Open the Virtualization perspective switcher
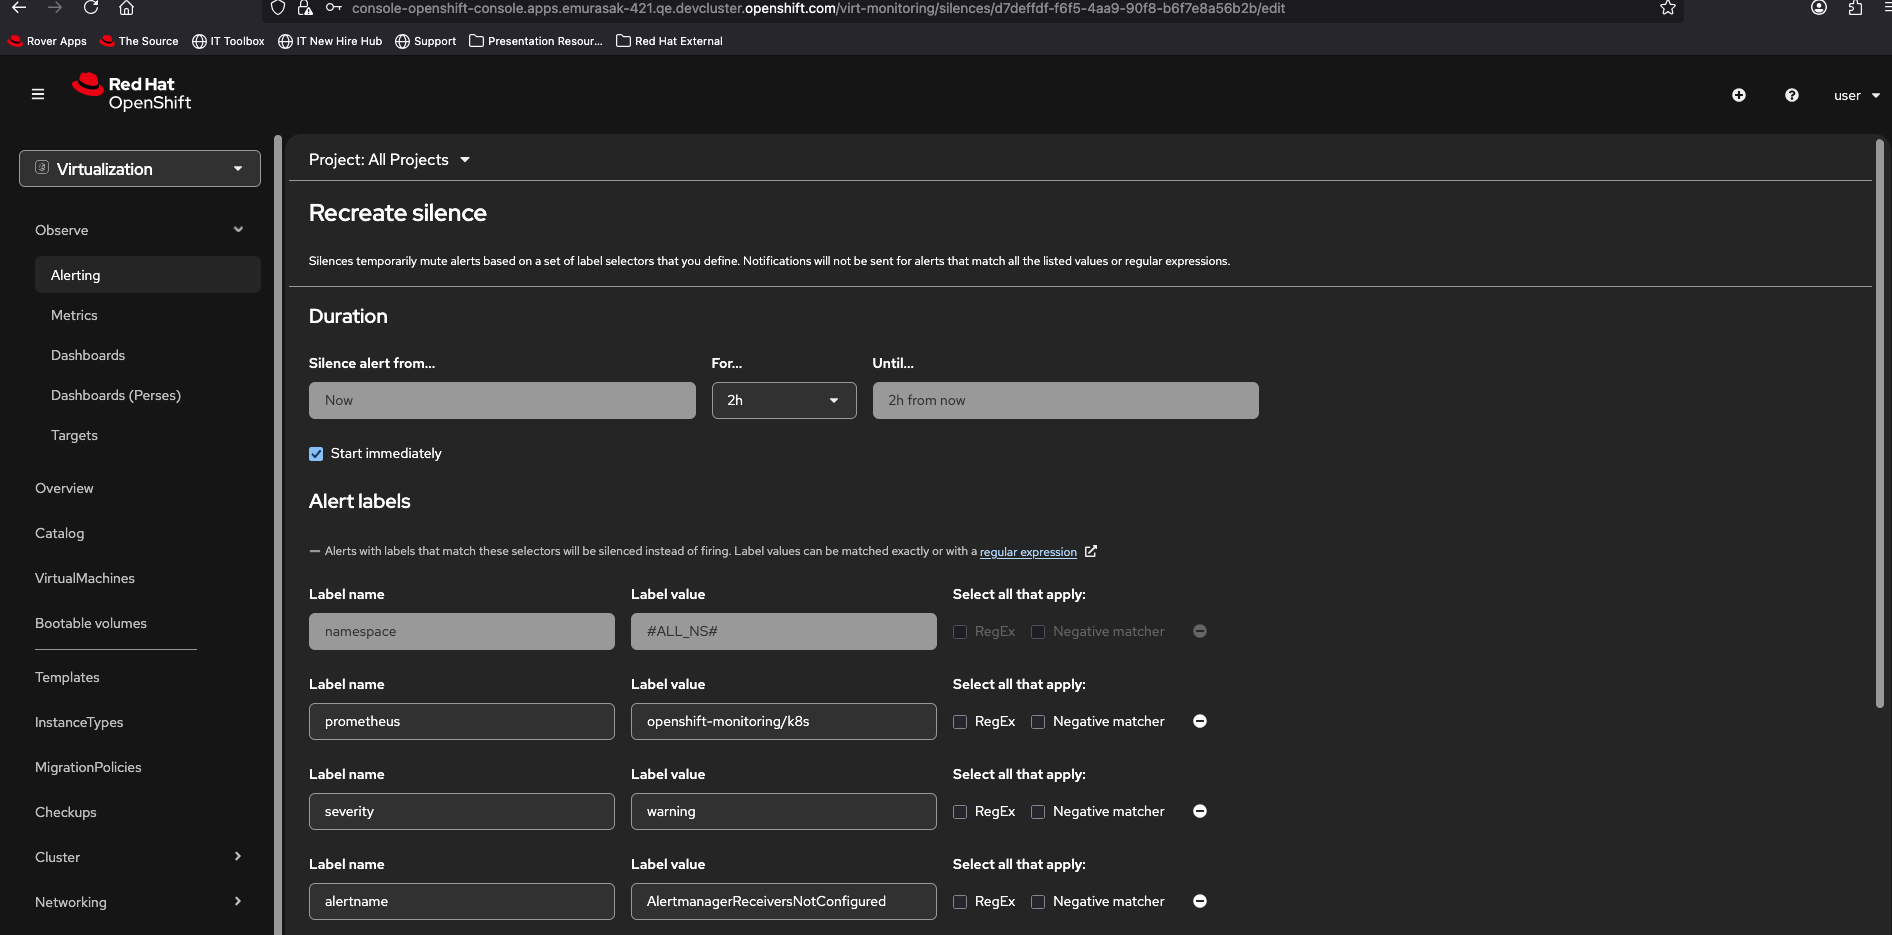 [140, 169]
